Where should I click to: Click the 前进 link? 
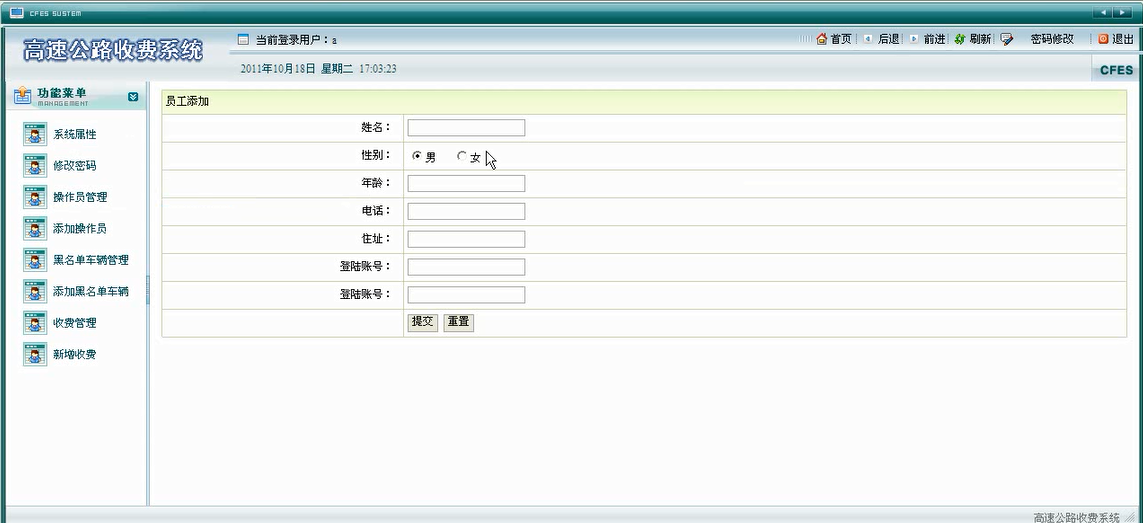coord(935,39)
